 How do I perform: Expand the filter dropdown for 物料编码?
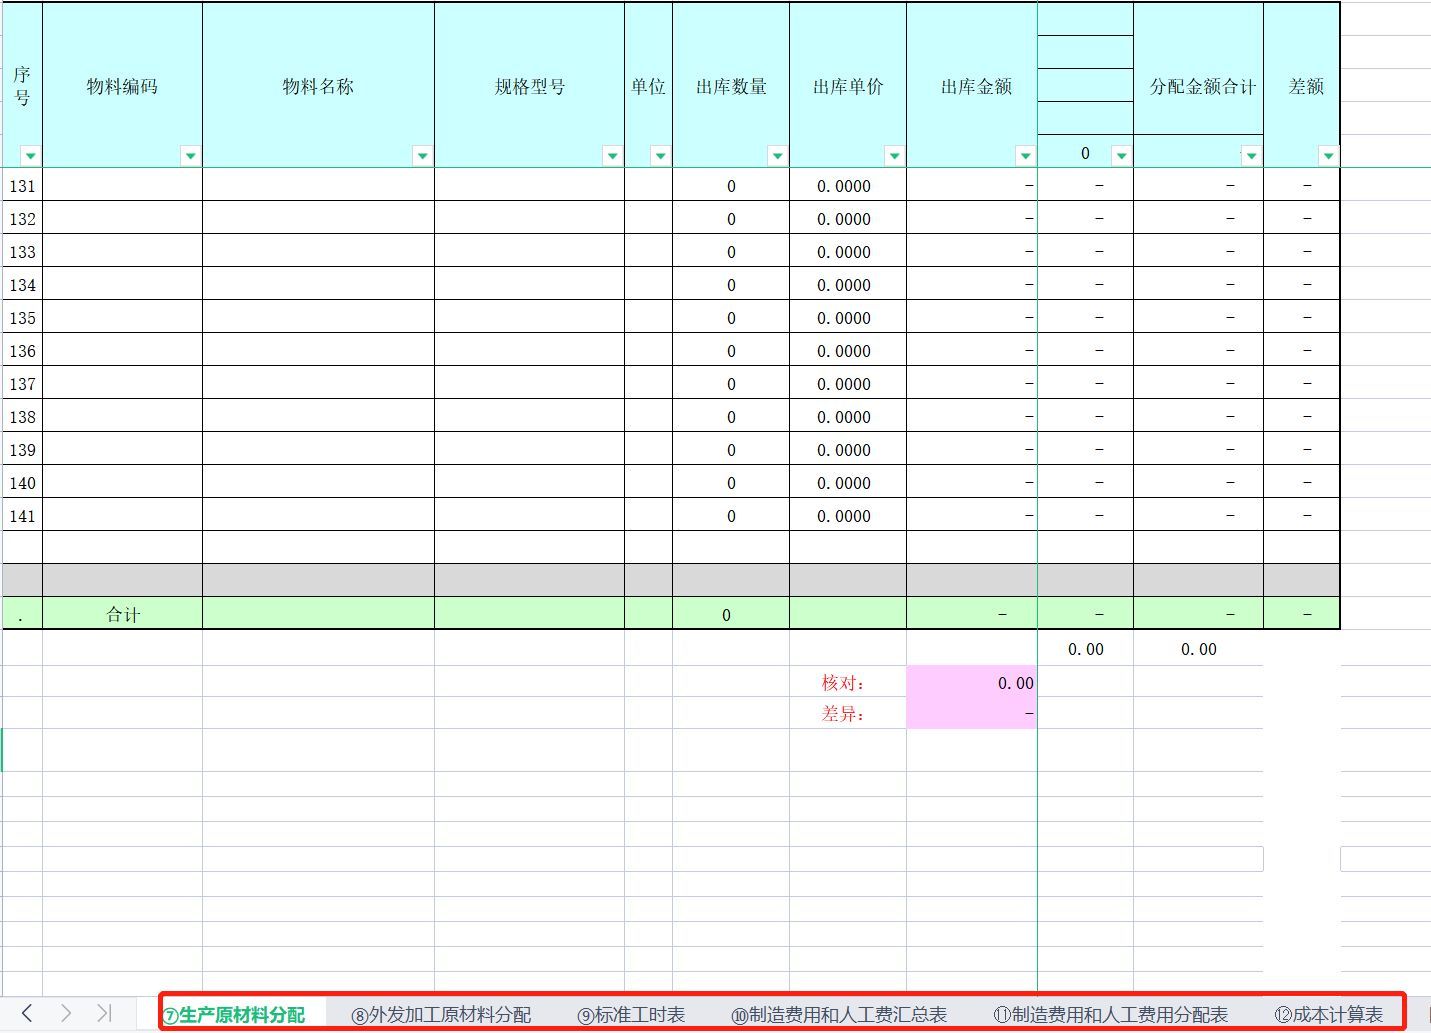click(x=190, y=155)
